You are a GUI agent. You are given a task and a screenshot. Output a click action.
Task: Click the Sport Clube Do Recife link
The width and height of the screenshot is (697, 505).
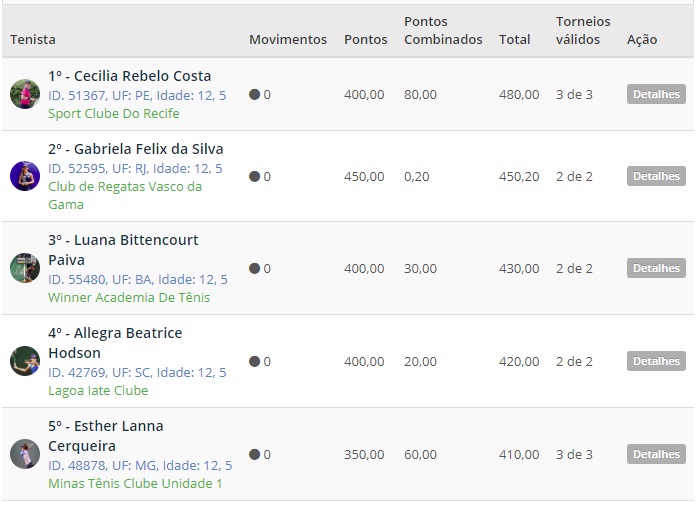tap(114, 114)
